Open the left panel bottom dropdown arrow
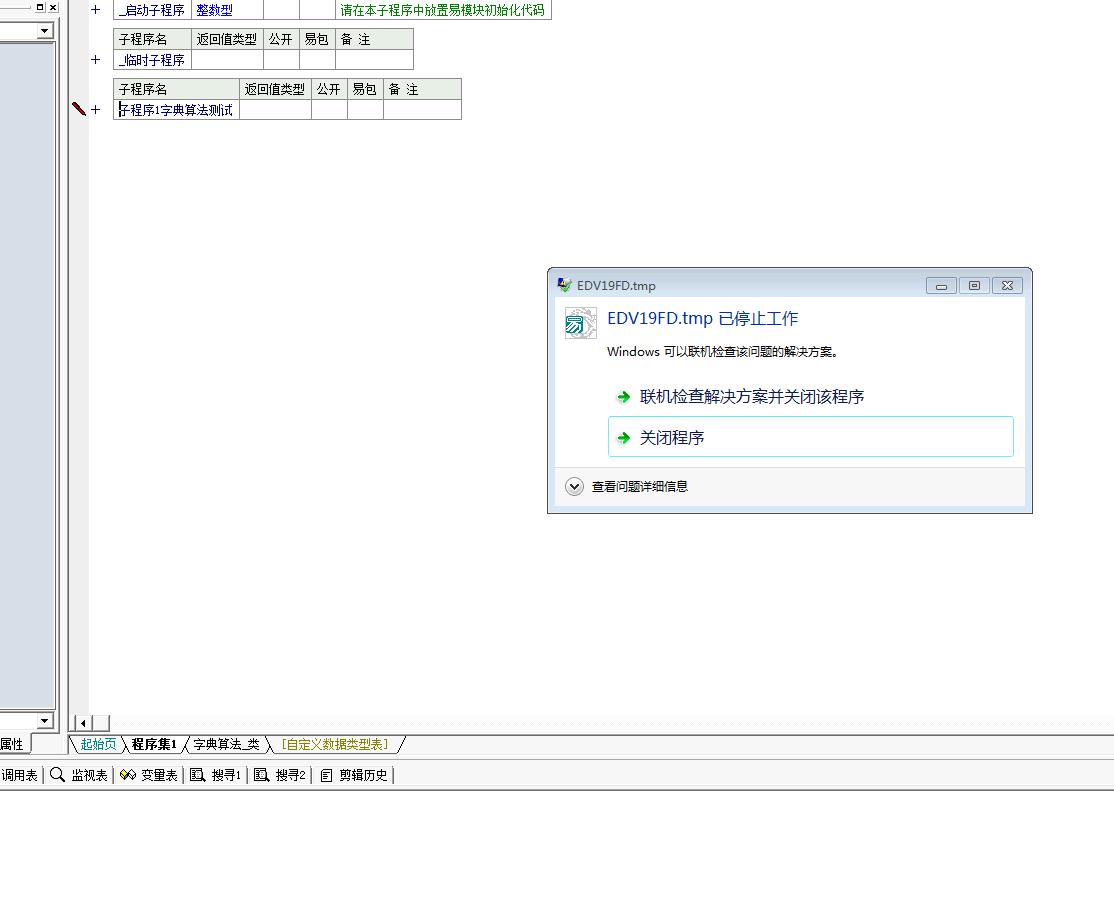Screen dimensions: 1114x915 pyautogui.click(x=45, y=720)
